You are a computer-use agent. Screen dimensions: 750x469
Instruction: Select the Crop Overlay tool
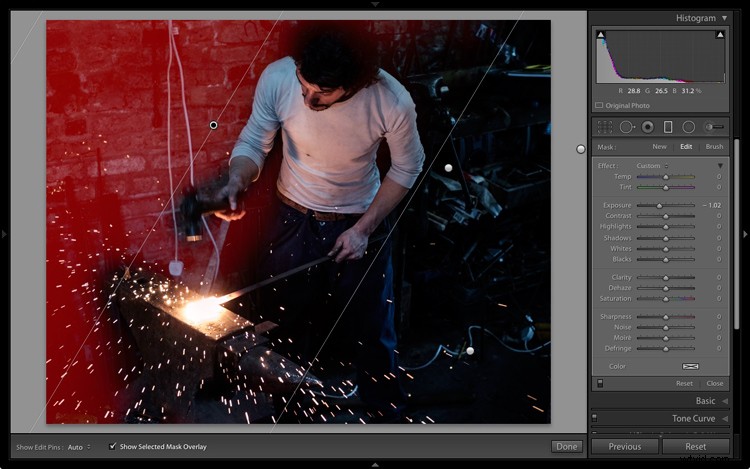click(605, 127)
